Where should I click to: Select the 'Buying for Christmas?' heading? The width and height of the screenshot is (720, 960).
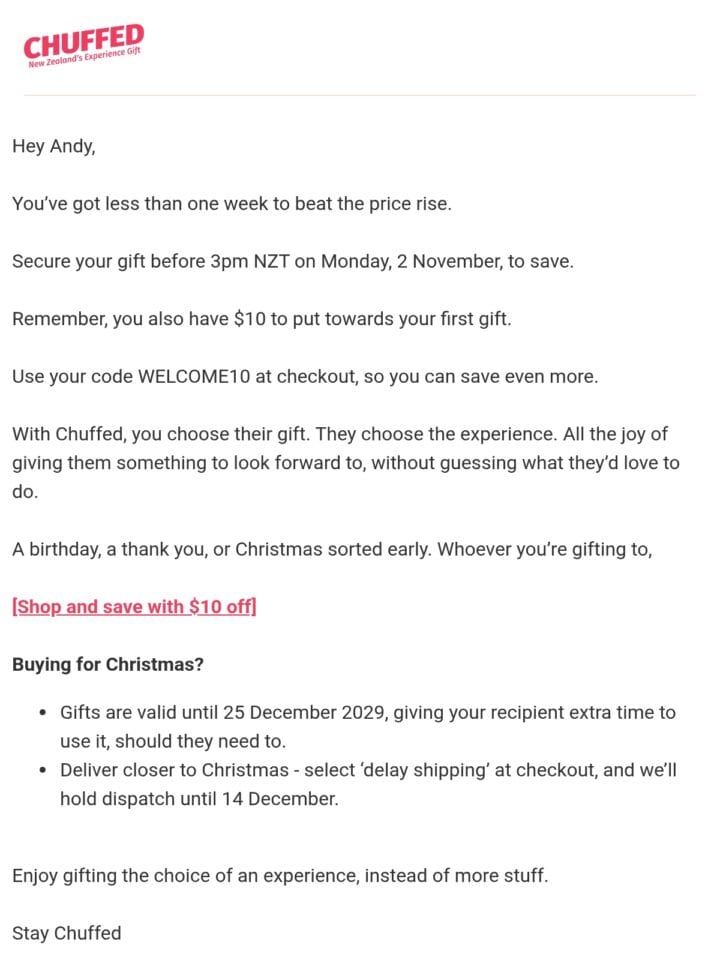pos(108,664)
